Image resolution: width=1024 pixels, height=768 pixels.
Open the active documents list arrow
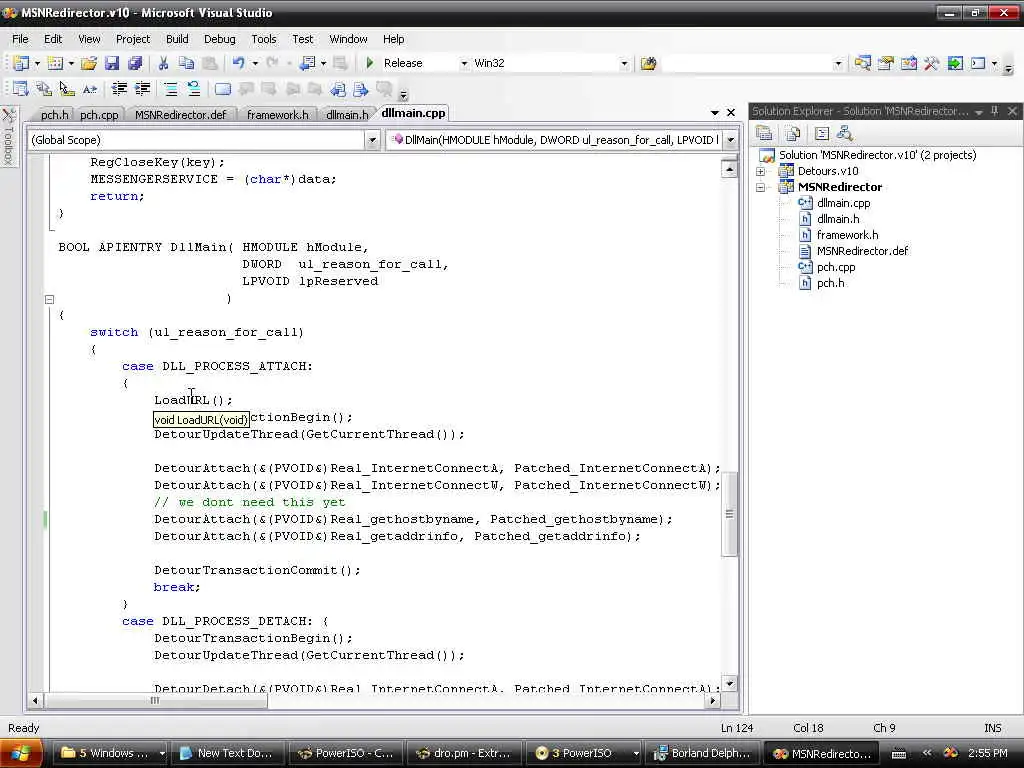pos(715,113)
